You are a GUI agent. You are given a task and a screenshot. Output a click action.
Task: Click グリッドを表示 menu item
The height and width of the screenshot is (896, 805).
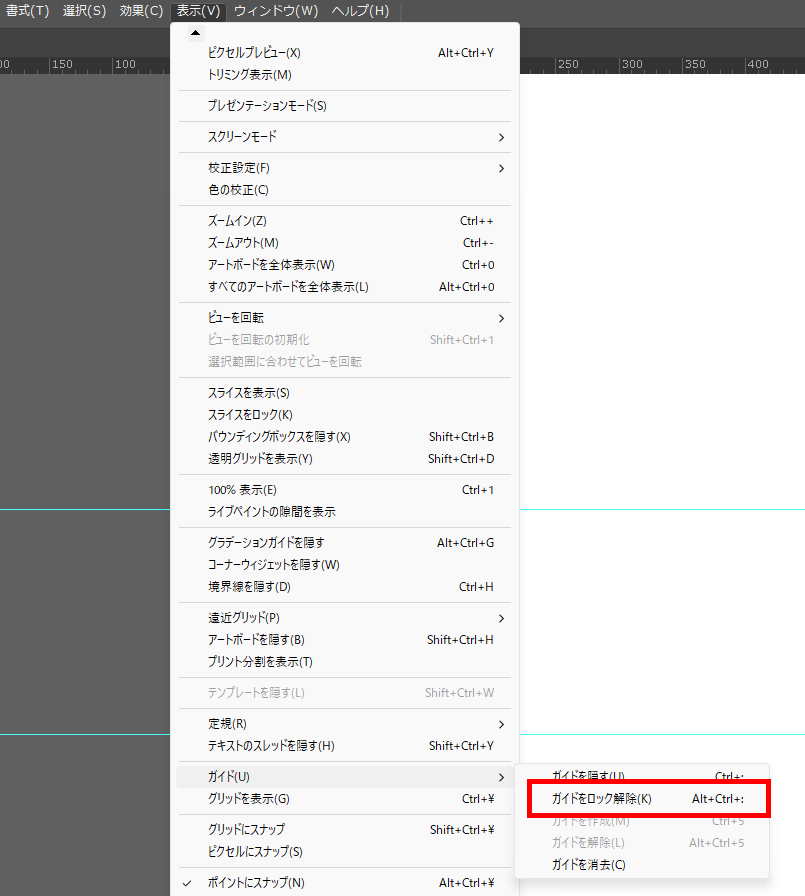(248, 799)
